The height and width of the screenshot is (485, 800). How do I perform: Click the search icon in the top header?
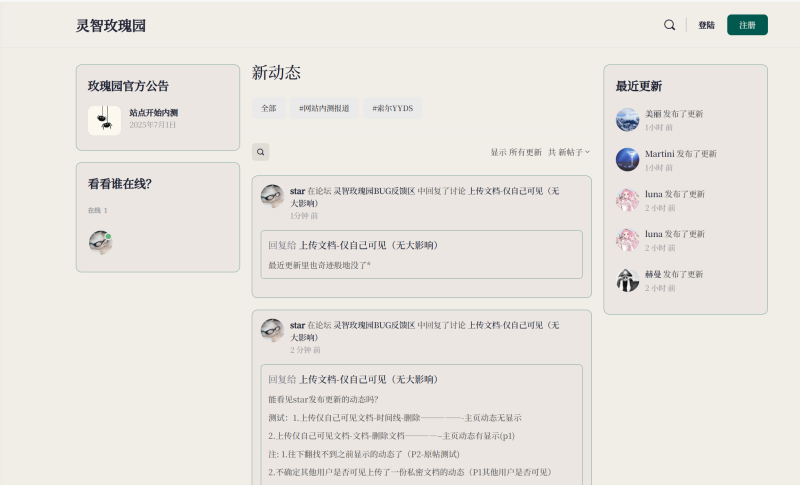[669, 25]
